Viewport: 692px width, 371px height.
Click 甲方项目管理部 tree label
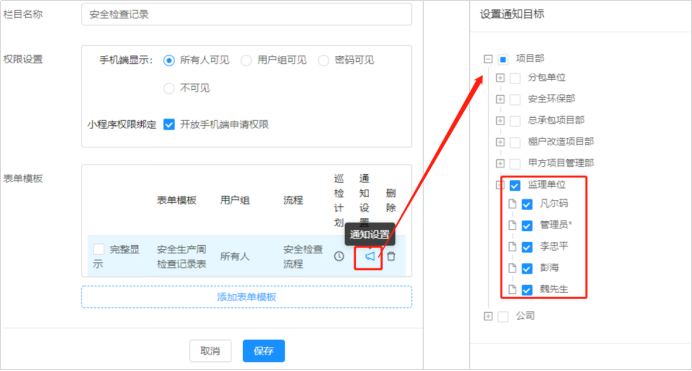[x=561, y=163]
